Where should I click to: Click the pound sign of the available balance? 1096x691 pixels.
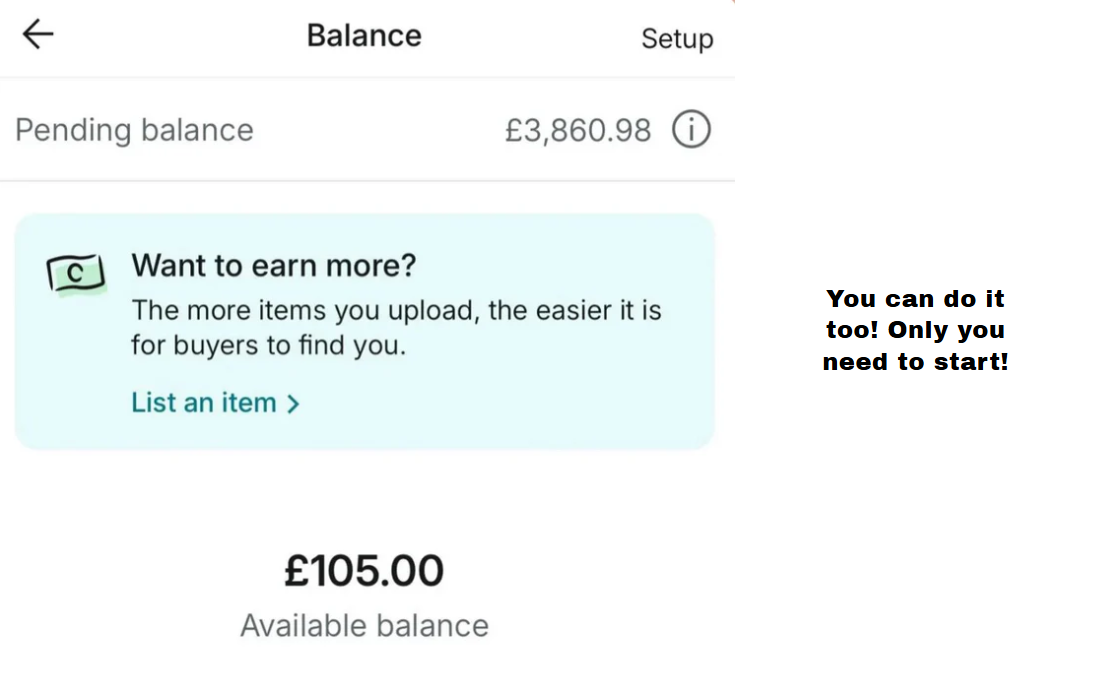pos(296,571)
